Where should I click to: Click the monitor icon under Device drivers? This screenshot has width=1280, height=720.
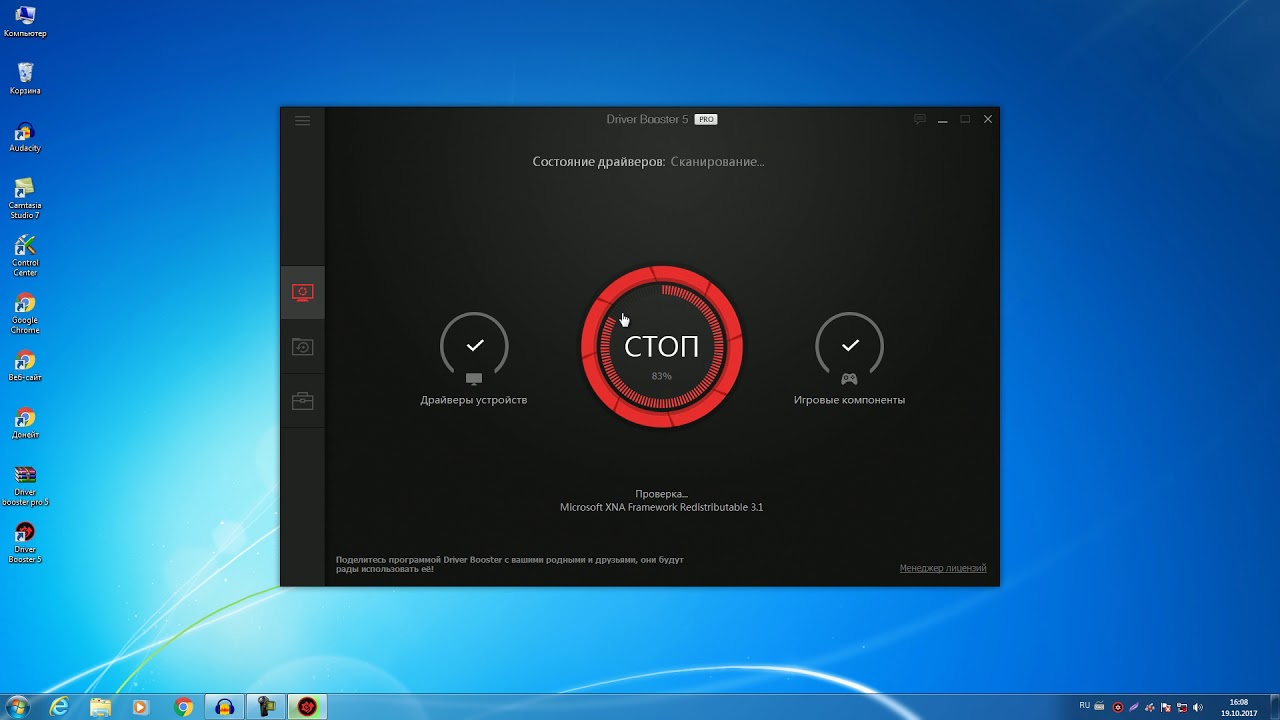click(474, 379)
